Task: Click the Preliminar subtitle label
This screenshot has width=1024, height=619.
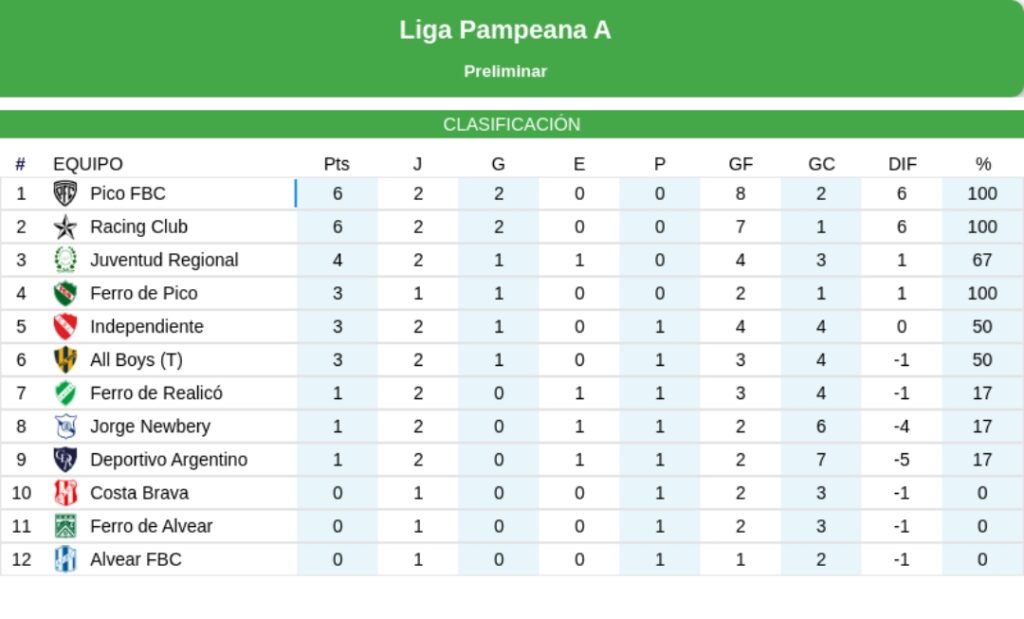Action: 505,72
